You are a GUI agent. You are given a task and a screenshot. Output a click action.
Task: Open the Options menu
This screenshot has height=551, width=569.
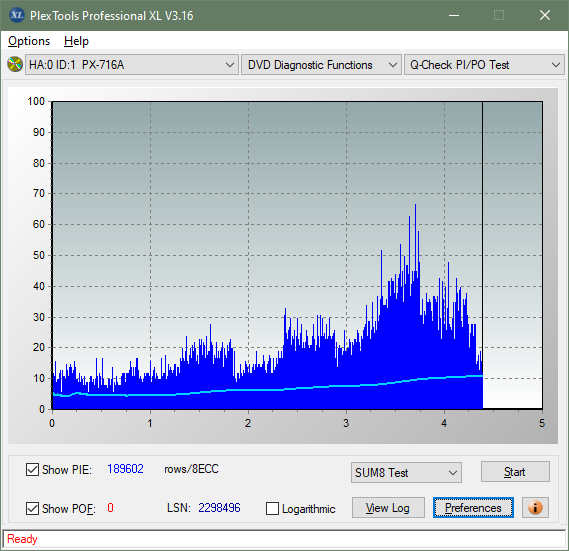click(x=29, y=41)
